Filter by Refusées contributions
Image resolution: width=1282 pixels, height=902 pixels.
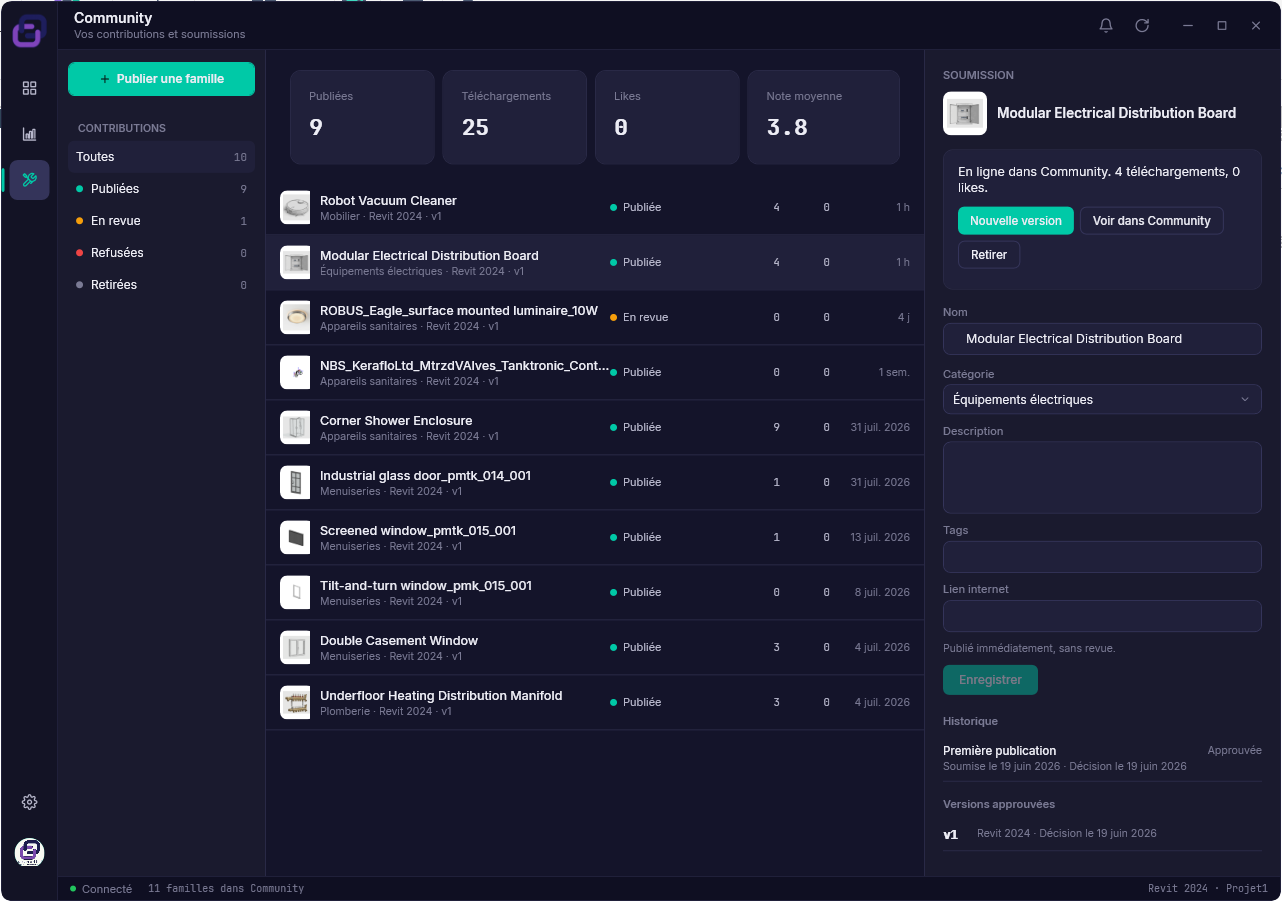pos(161,253)
